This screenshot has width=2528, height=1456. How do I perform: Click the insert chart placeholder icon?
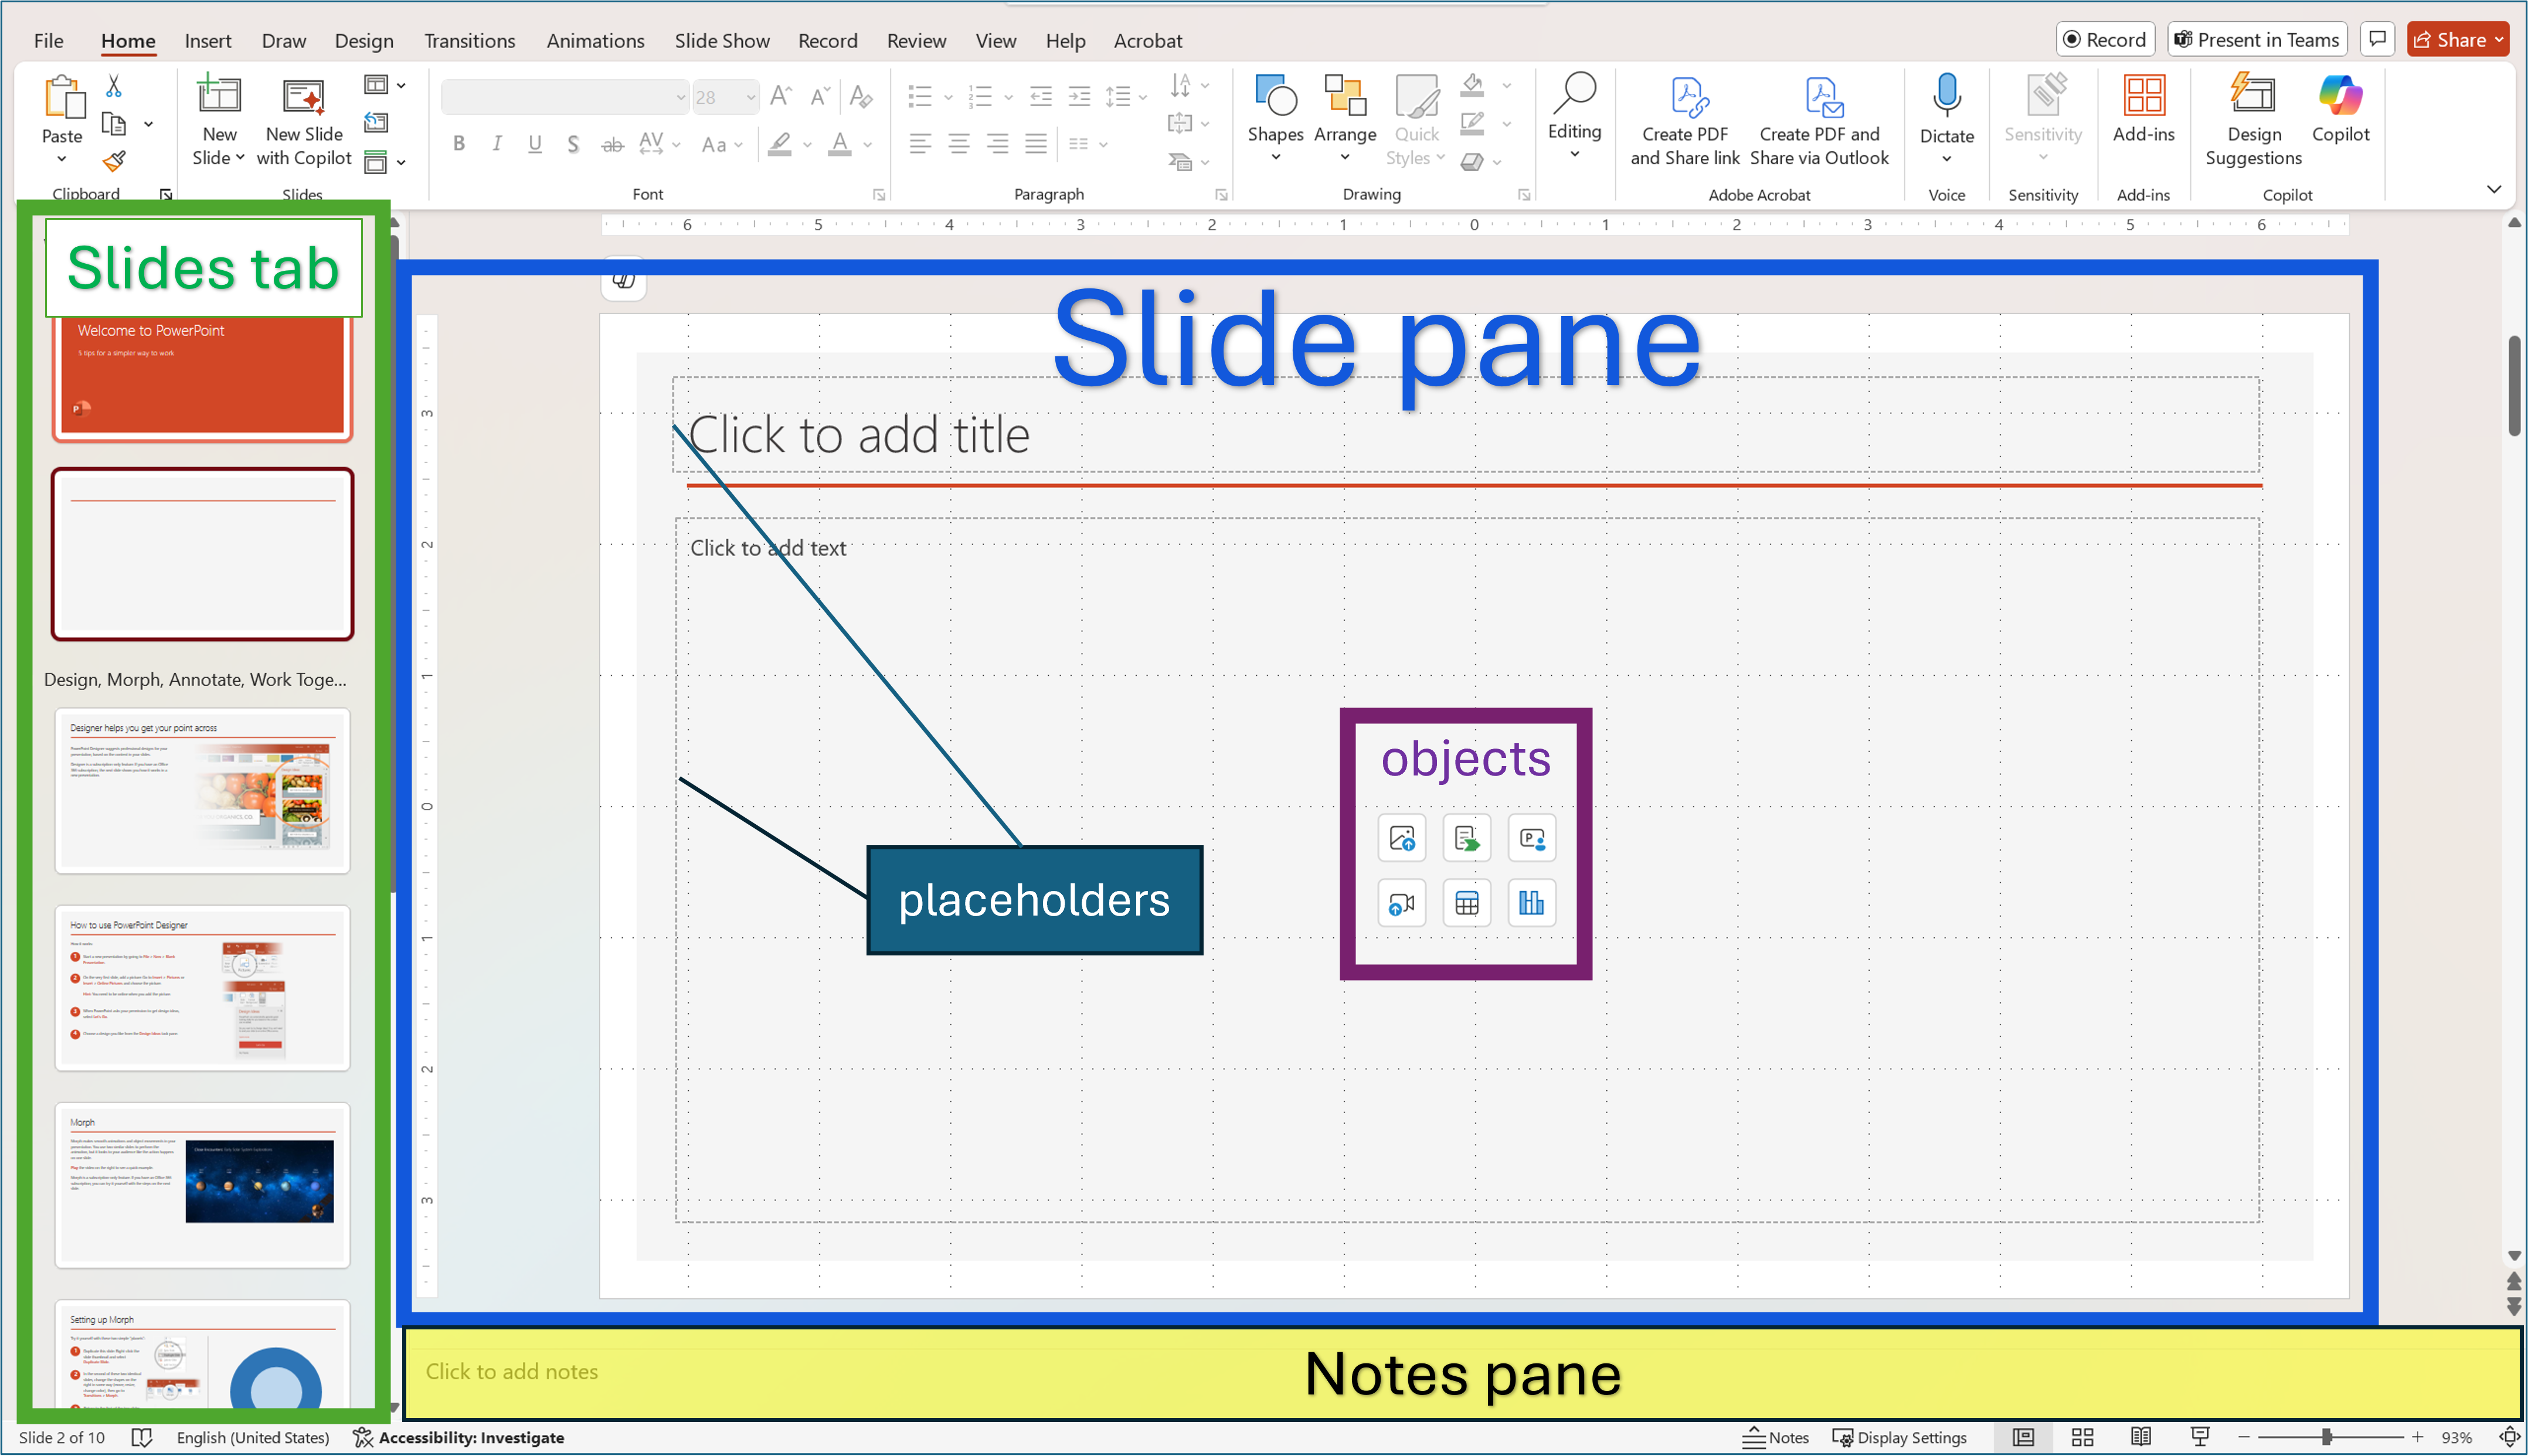coord(1531,904)
